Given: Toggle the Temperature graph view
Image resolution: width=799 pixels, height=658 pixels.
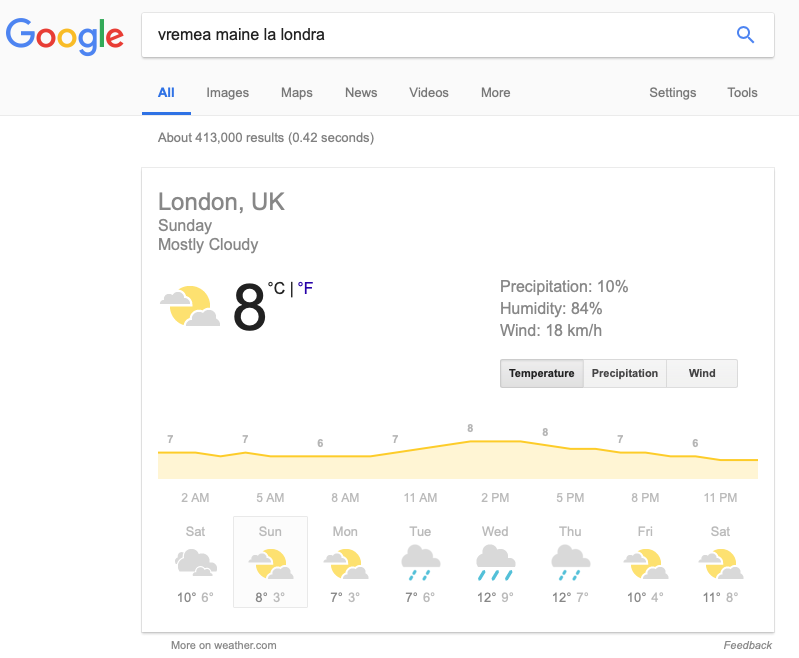Looking at the screenshot, I should tap(542, 374).
